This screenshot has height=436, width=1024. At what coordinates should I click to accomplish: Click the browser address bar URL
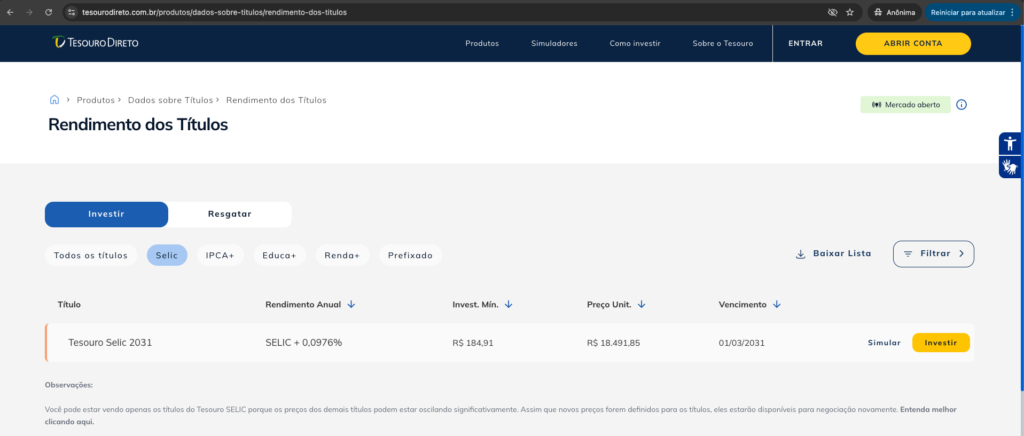pyautogui.click(x=215, y=12)
